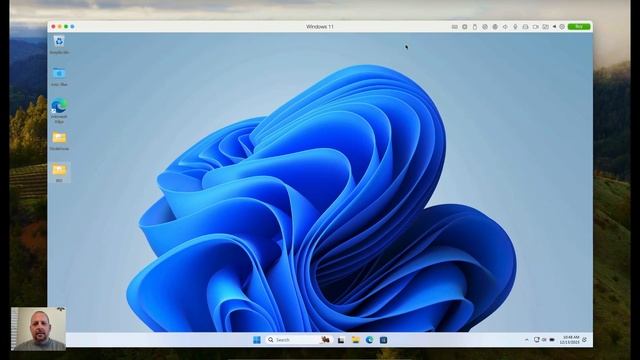Image resolution: width=640 pixels, height=360 pixels.
Task: Click printer icon in Parallels toolbar
Action: tap(525, 27)
